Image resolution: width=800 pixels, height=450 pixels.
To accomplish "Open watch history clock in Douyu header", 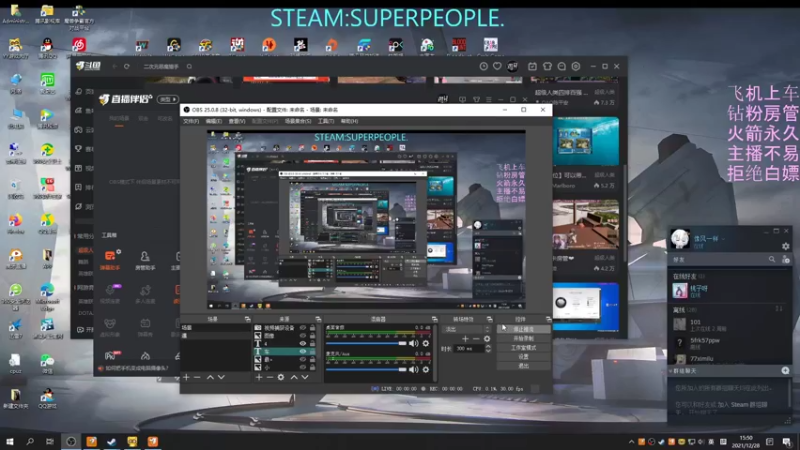I will (483, 66).
